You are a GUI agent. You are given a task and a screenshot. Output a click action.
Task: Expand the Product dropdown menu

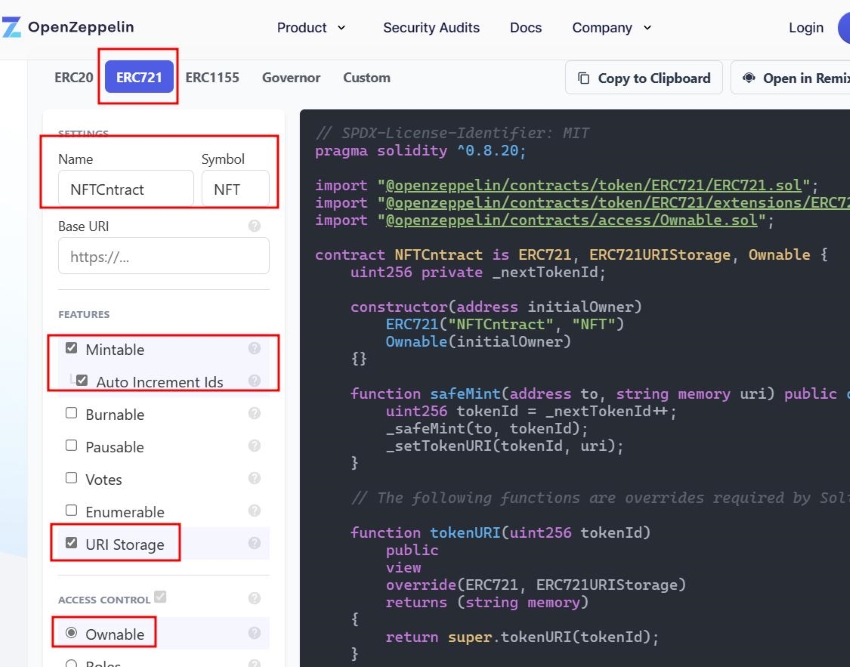[x=311, y=28]
